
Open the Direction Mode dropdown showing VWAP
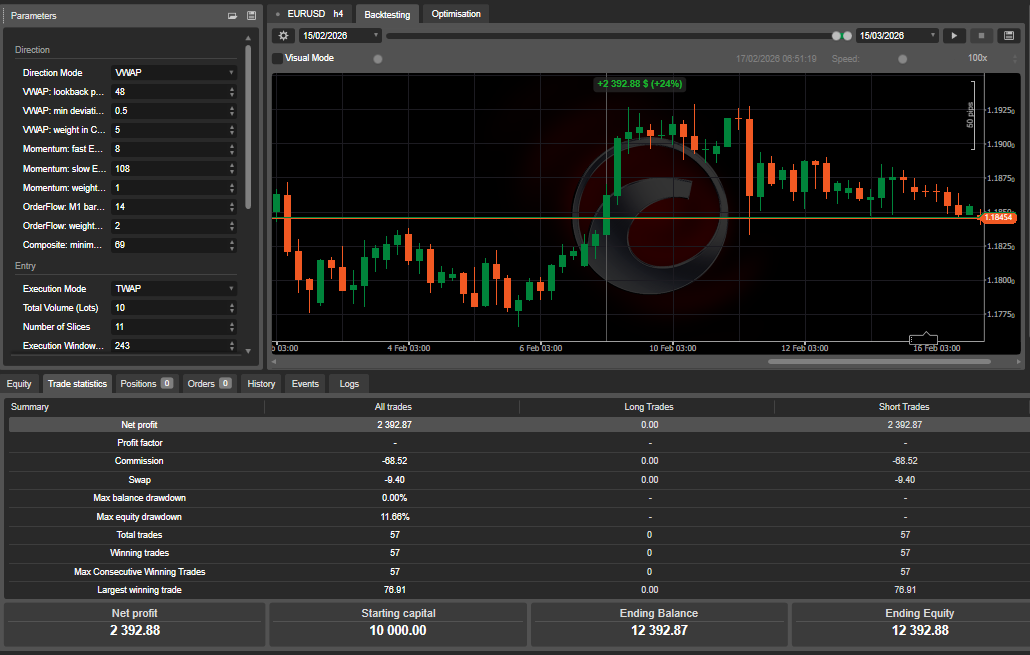[174, 72]
